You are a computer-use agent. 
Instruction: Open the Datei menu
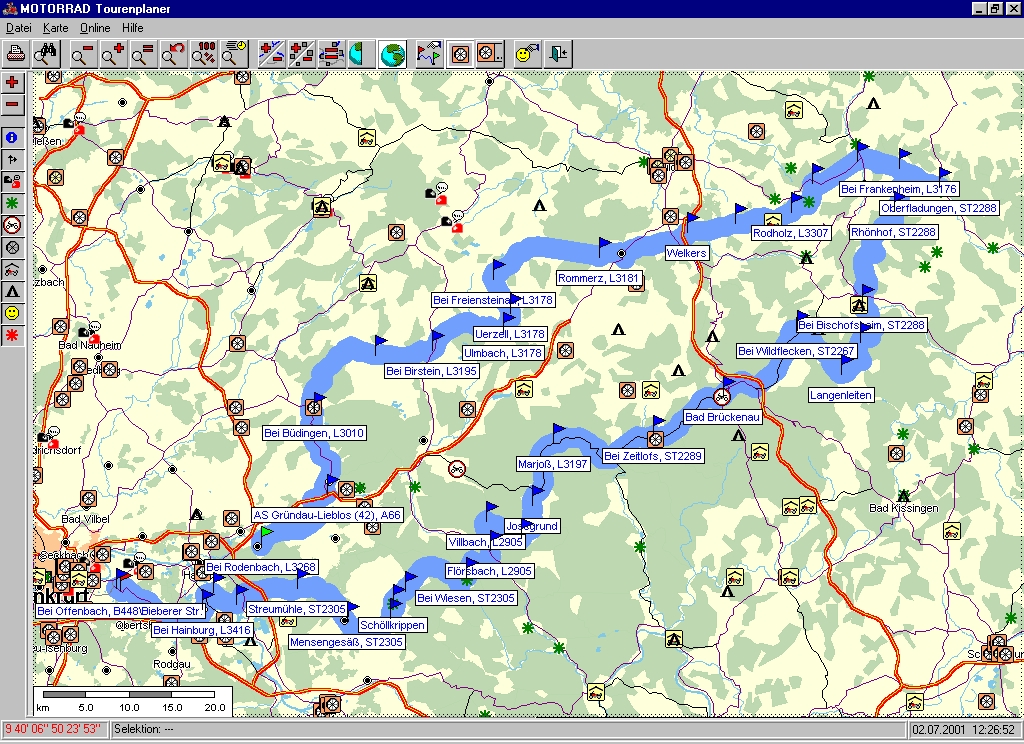pos(19,28)
